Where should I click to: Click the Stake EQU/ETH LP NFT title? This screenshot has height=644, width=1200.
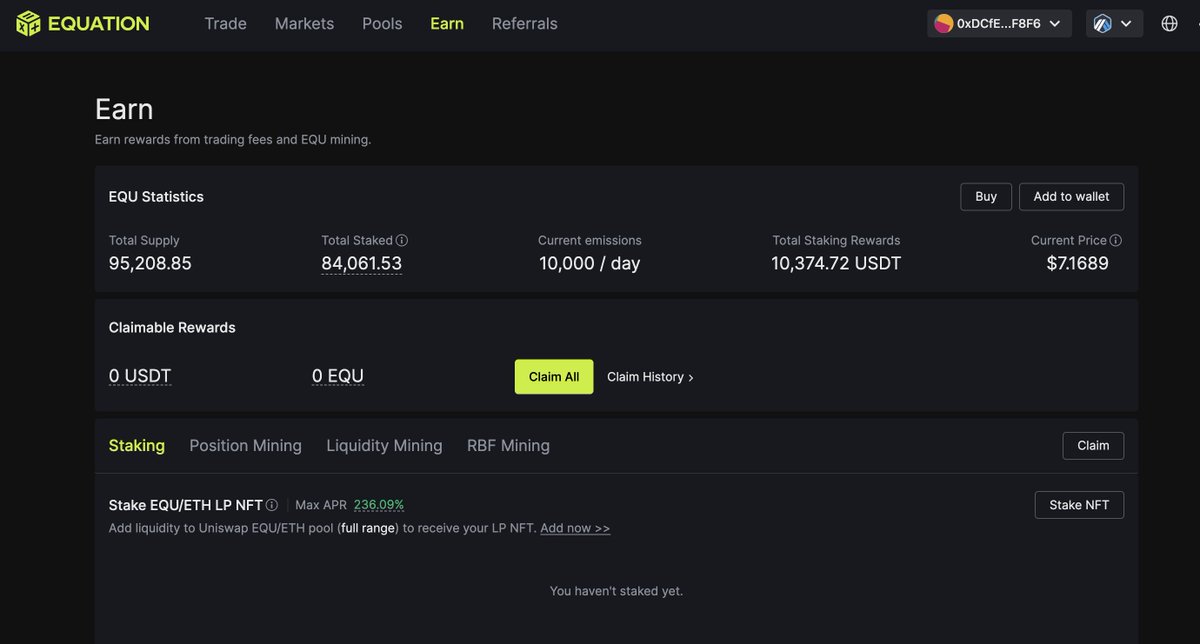(186, 505)
